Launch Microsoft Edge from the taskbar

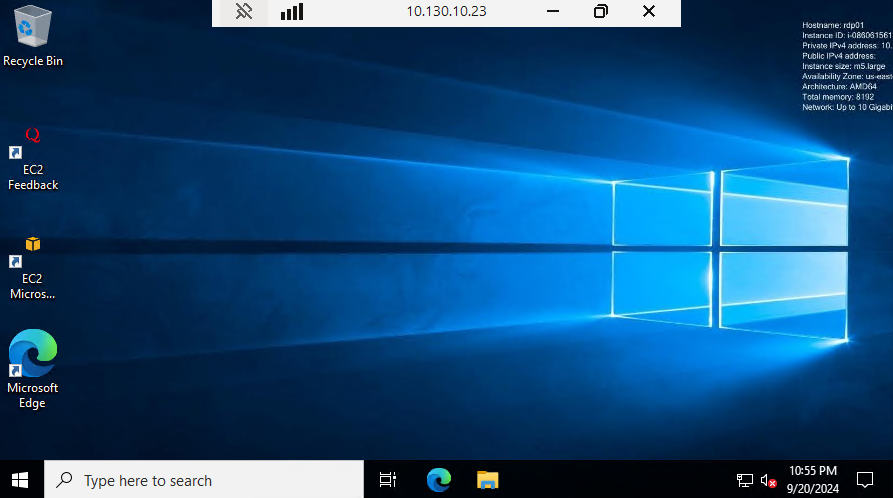pos(438,480)
